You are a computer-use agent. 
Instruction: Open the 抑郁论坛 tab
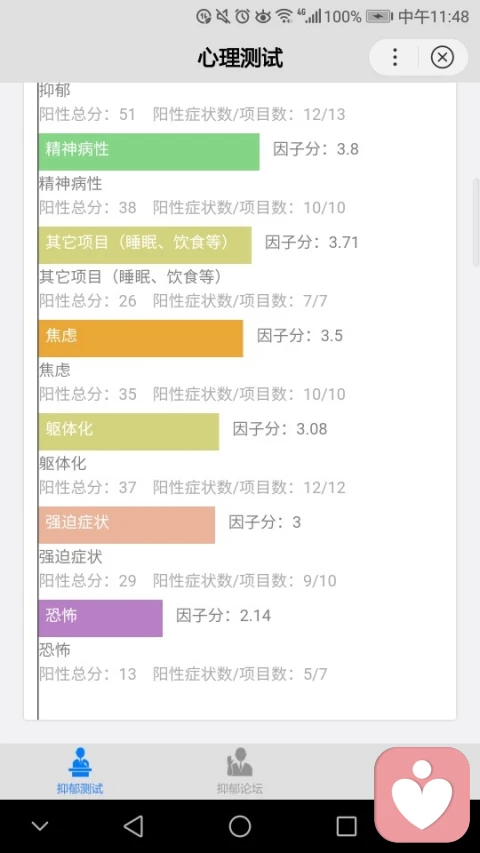pyautogui.click(x=239, y=770)
